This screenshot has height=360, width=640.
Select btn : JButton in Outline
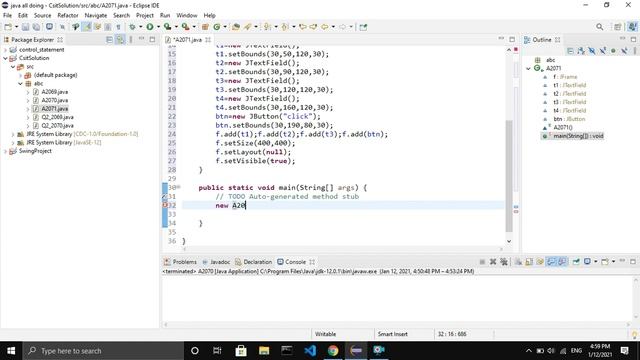[569, 119]
